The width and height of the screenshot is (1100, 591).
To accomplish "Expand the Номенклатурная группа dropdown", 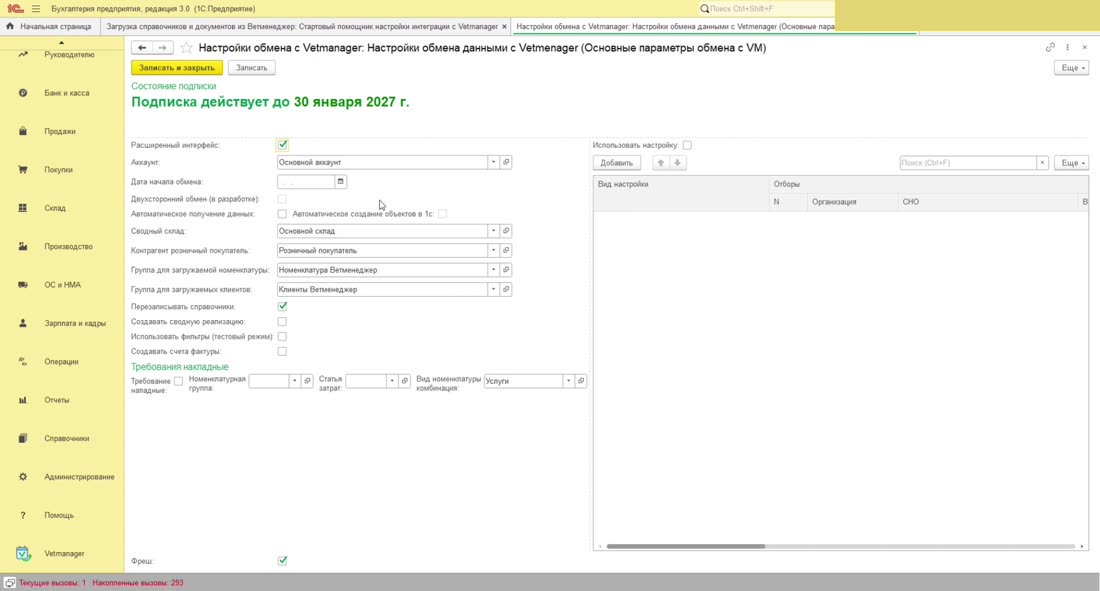I will (295, 381).
